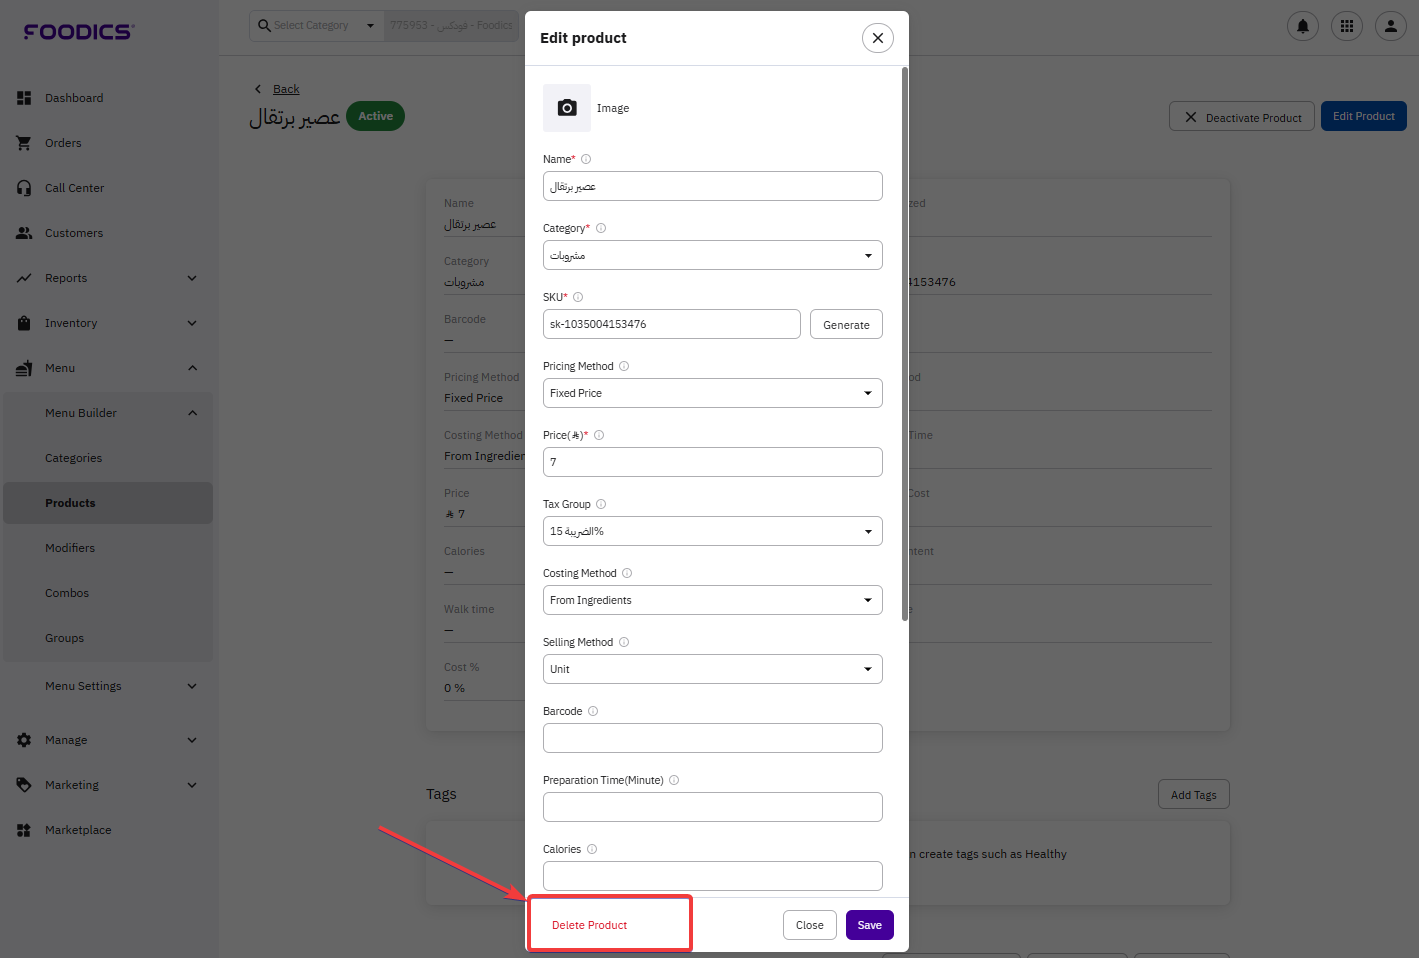Click the info icon beside Pricing Method
1419x958 pixels.
pyautogui.click(x=624, y=366)
